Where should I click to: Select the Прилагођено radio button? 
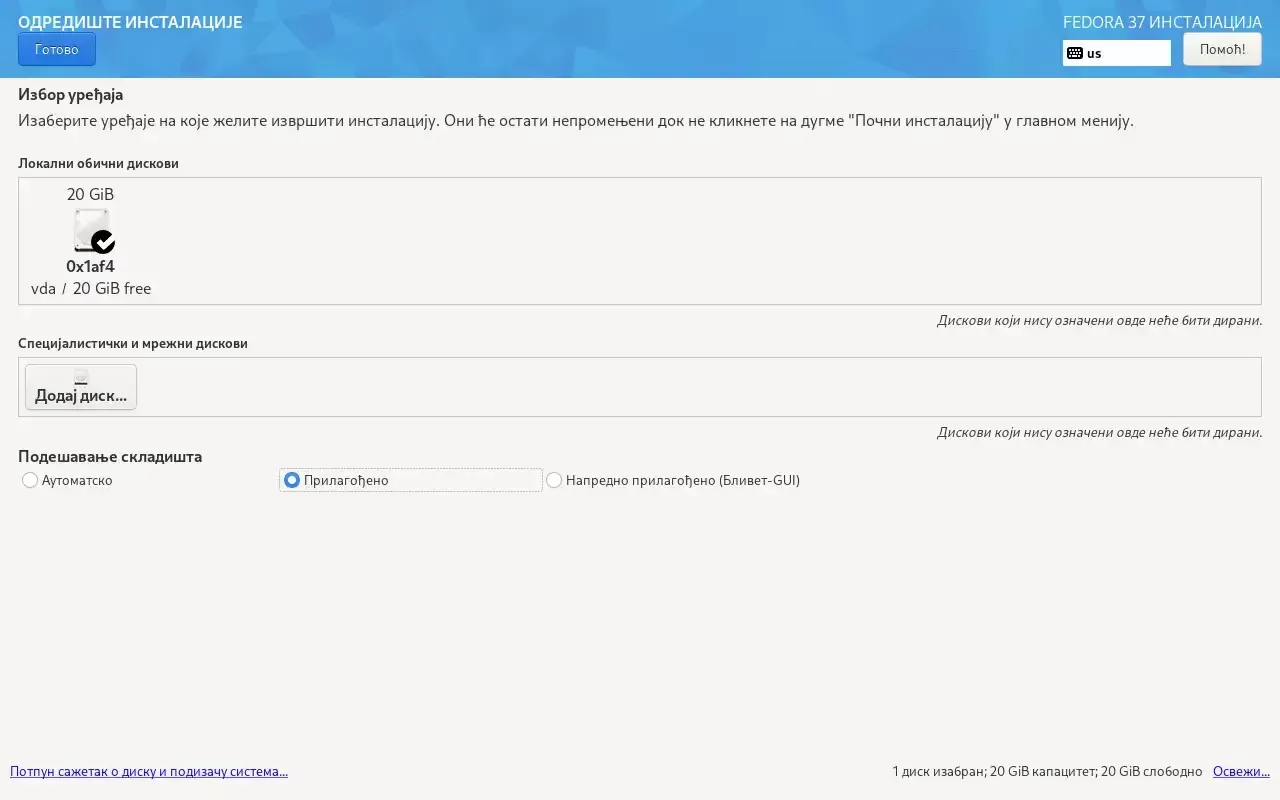click(x=292, y=480)
